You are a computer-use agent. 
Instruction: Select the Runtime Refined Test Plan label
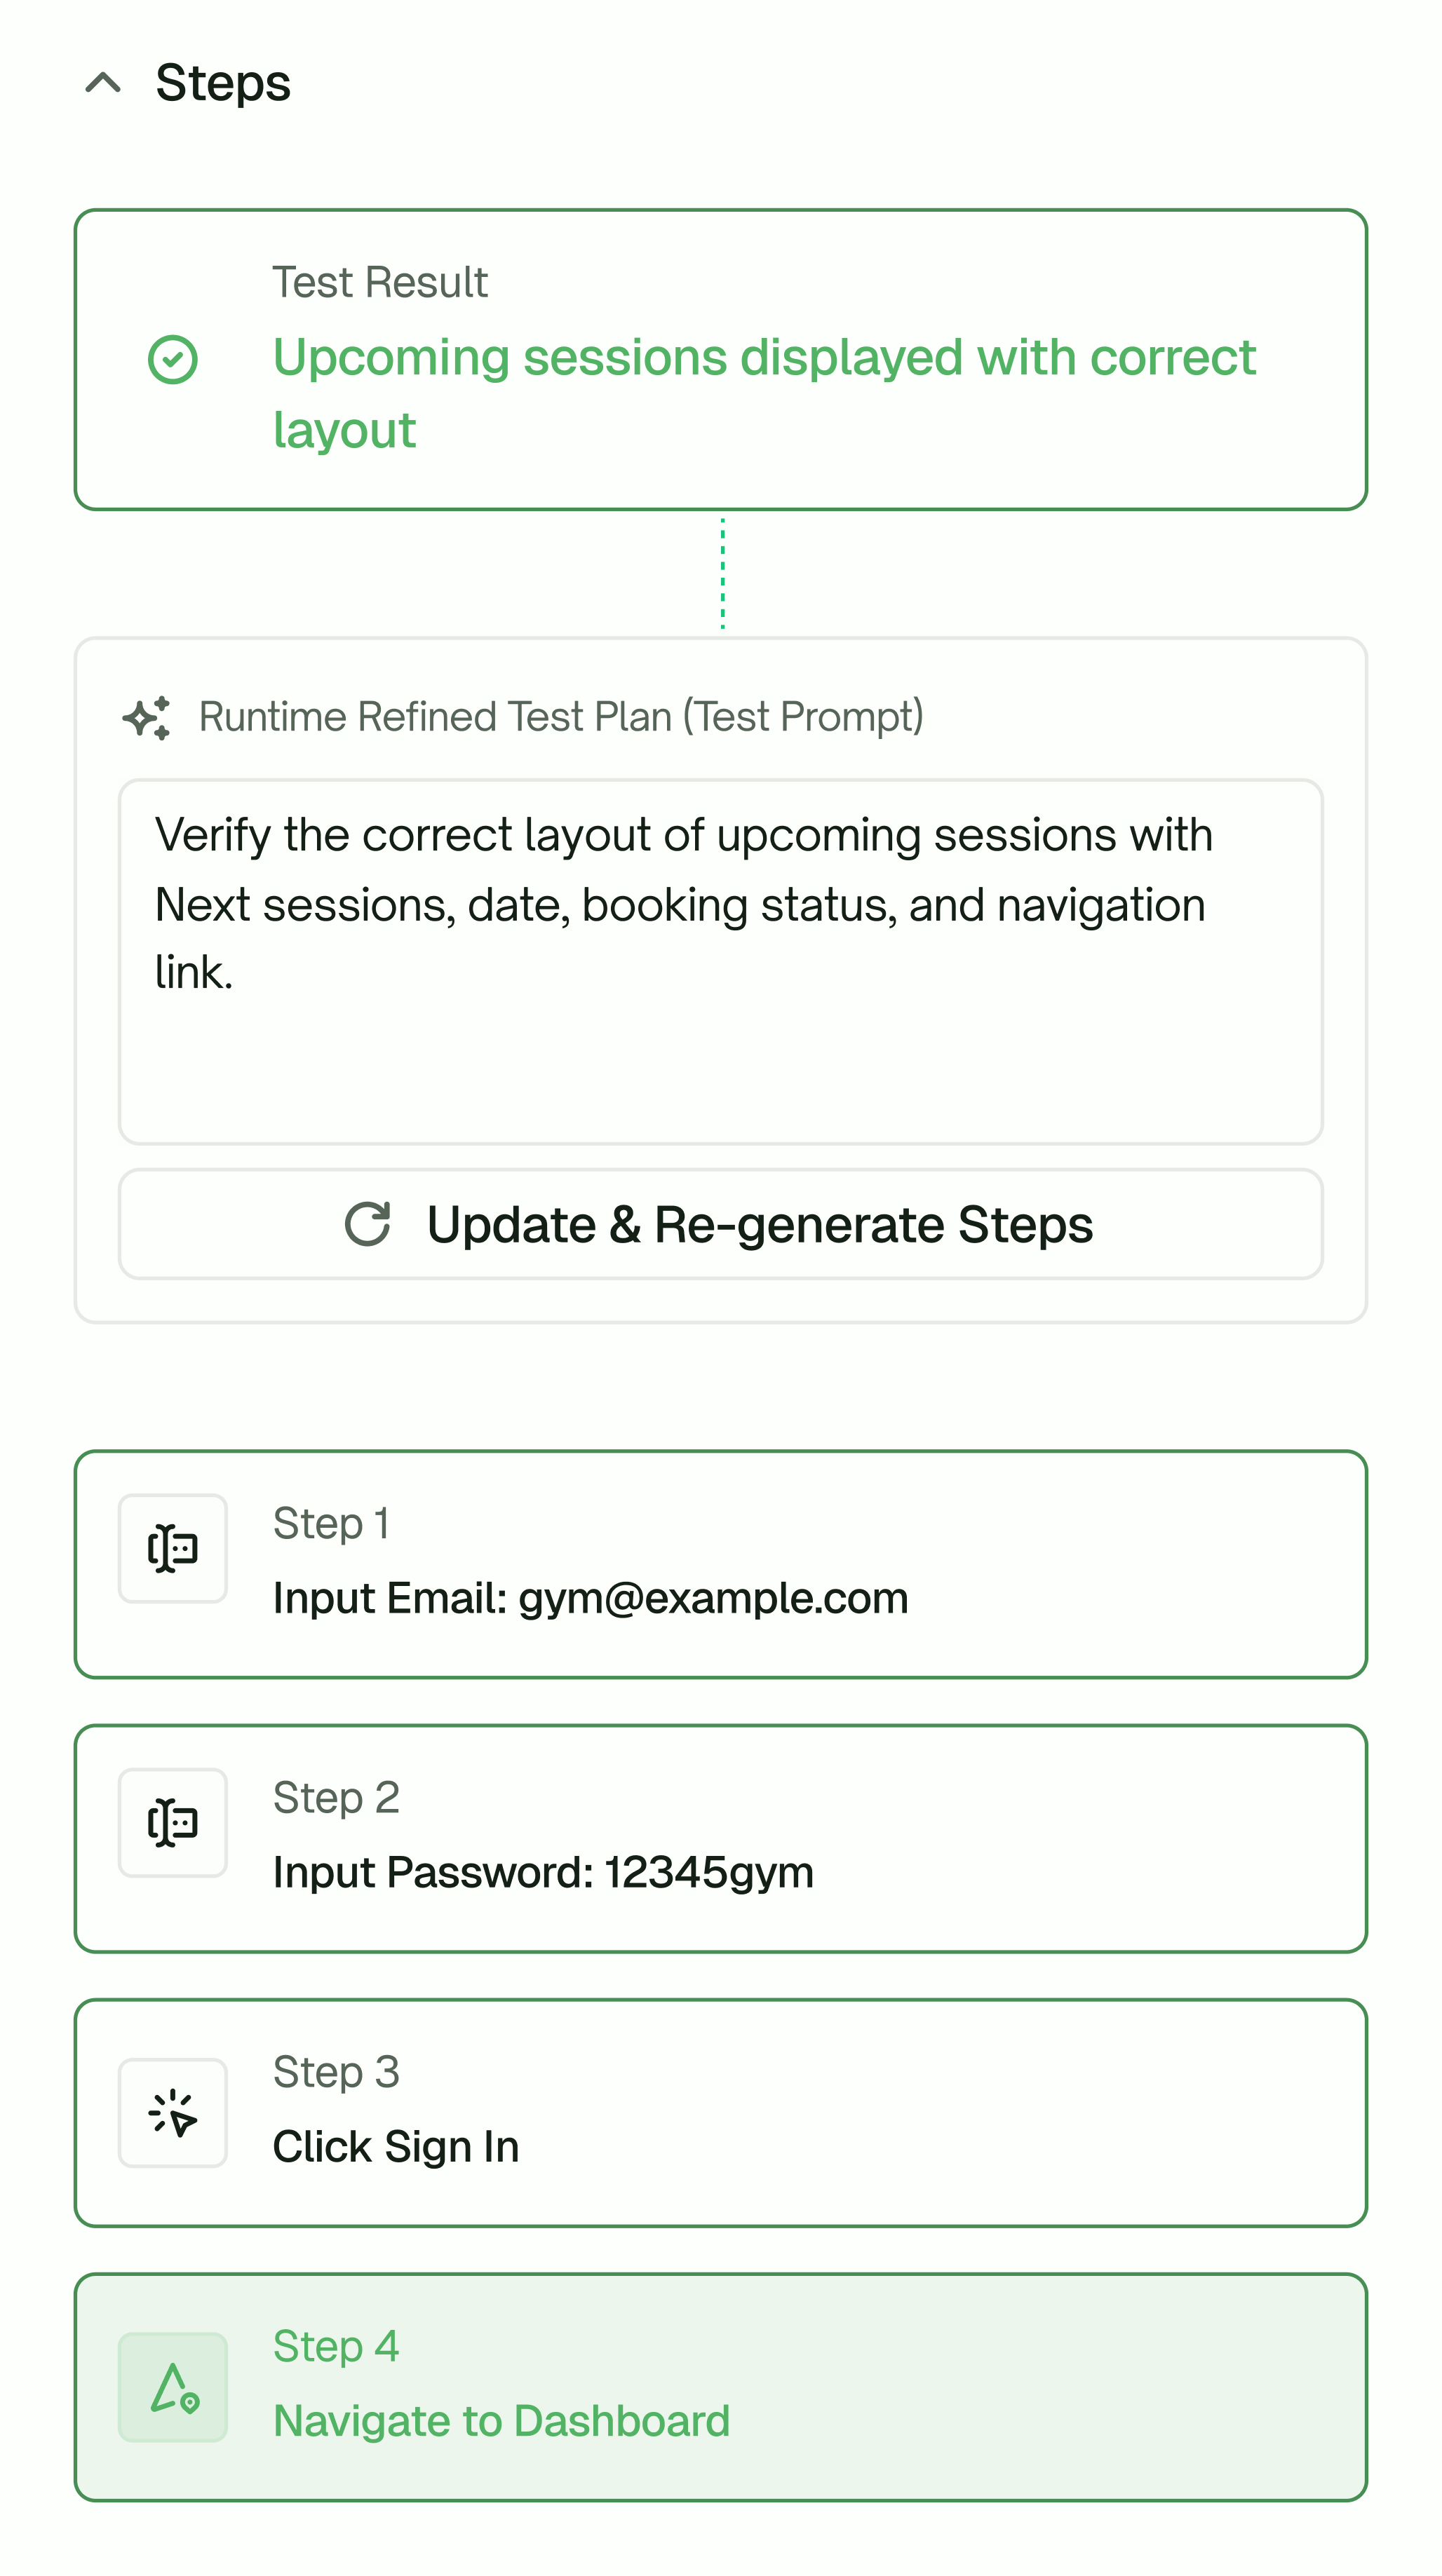tap(561, 717)
